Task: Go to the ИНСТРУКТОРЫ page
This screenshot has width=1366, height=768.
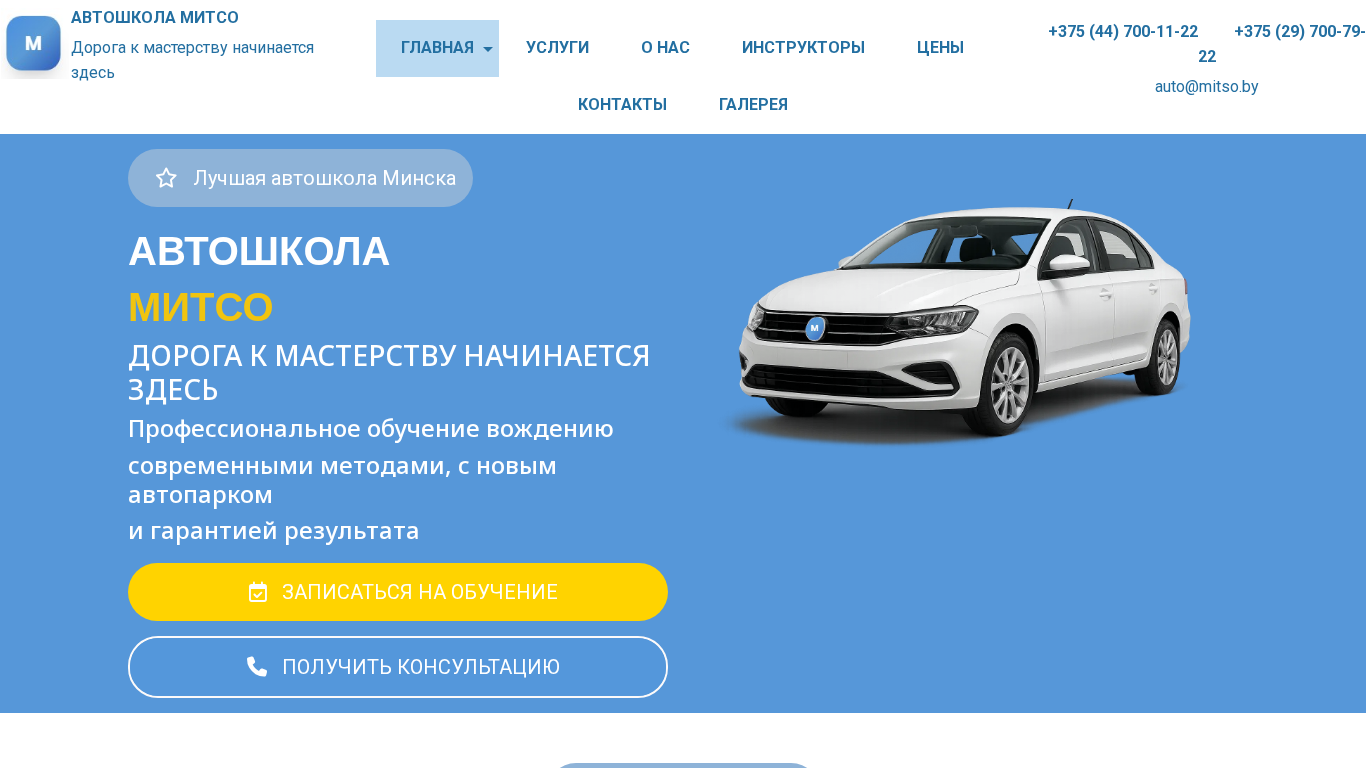Action: [803, 48]
